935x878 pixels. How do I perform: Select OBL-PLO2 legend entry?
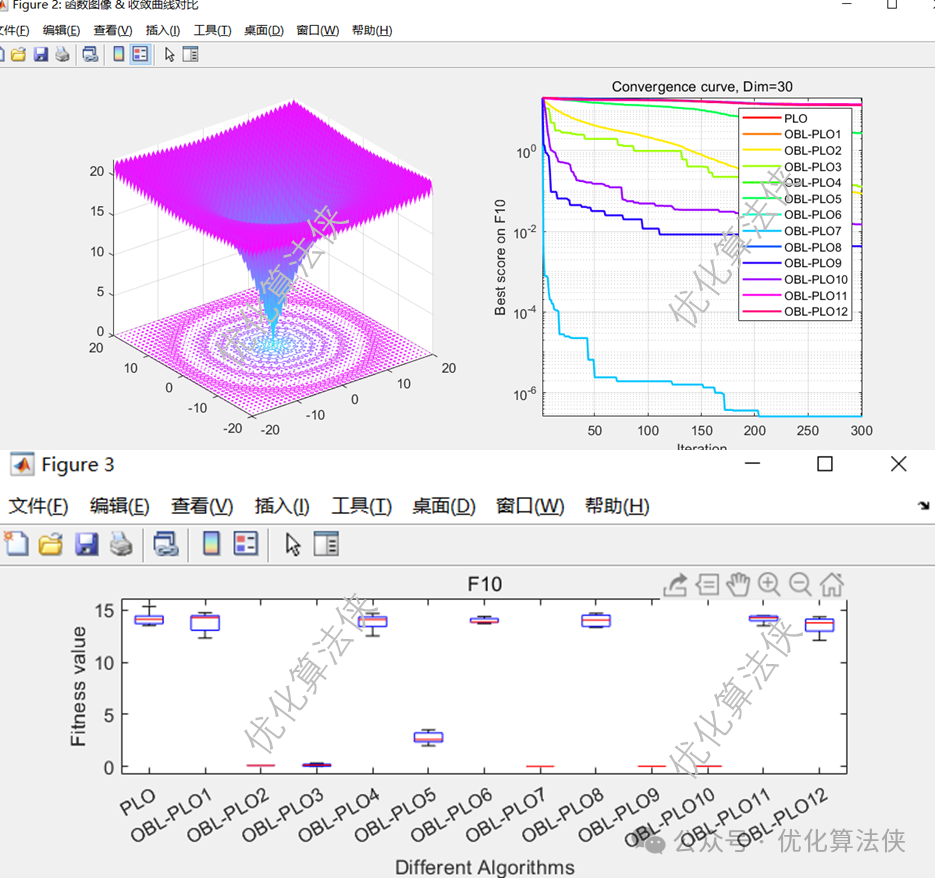click(792, 150)
